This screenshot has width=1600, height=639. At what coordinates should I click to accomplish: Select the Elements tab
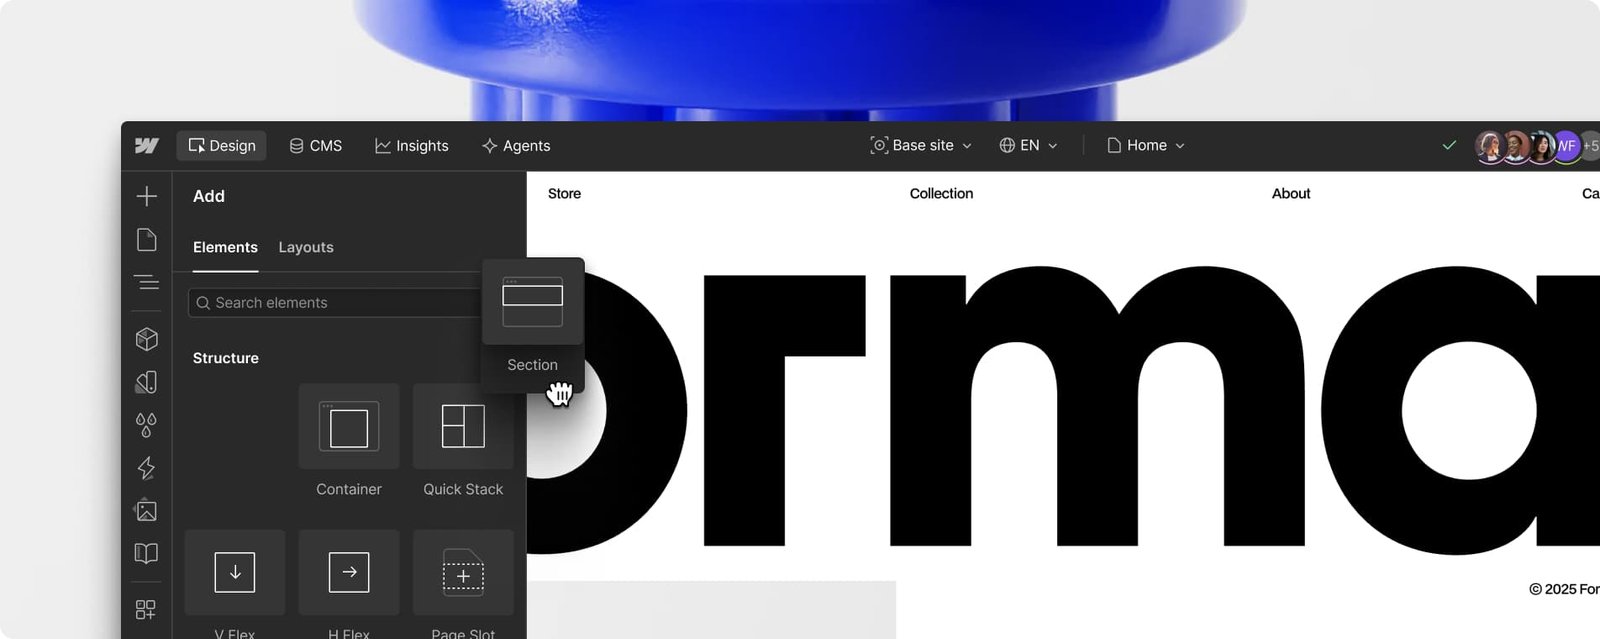click(x=225, y=247)
